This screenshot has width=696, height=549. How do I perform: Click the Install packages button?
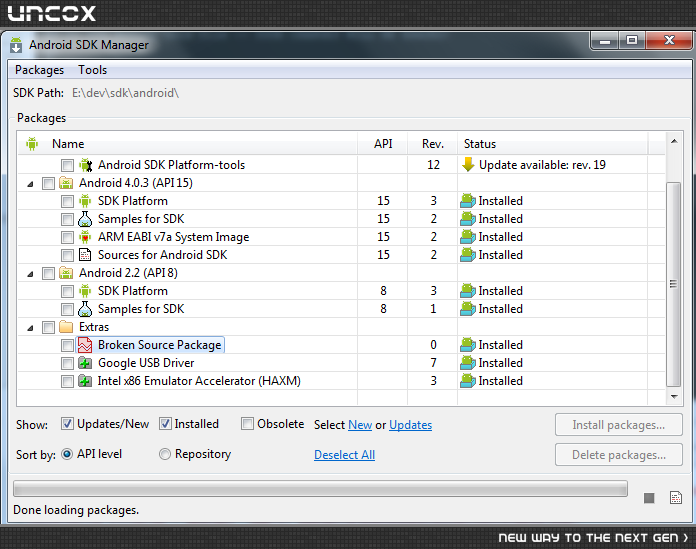tap(618, 425)
